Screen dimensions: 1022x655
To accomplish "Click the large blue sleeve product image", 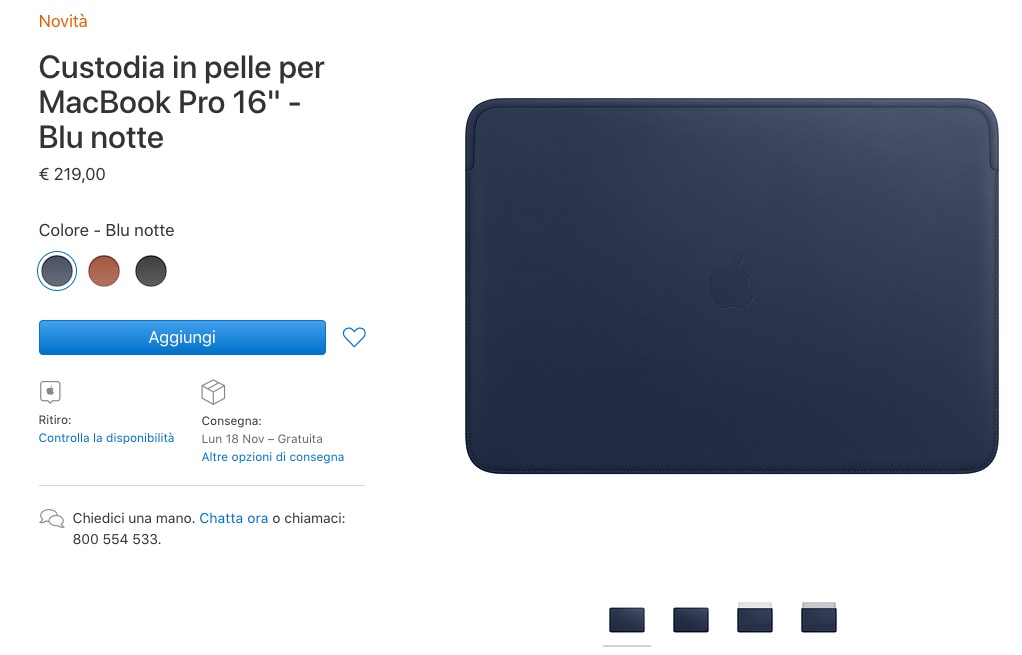I will tap(732, 285).
